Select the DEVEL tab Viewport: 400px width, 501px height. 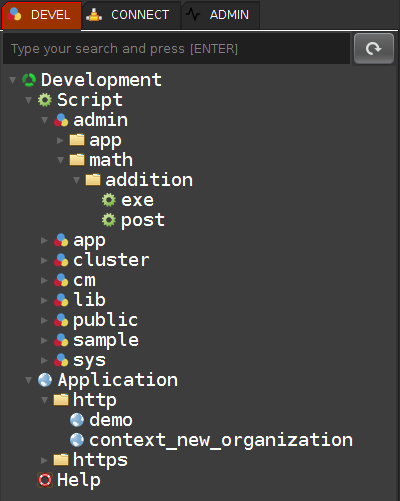pos(42,15)
